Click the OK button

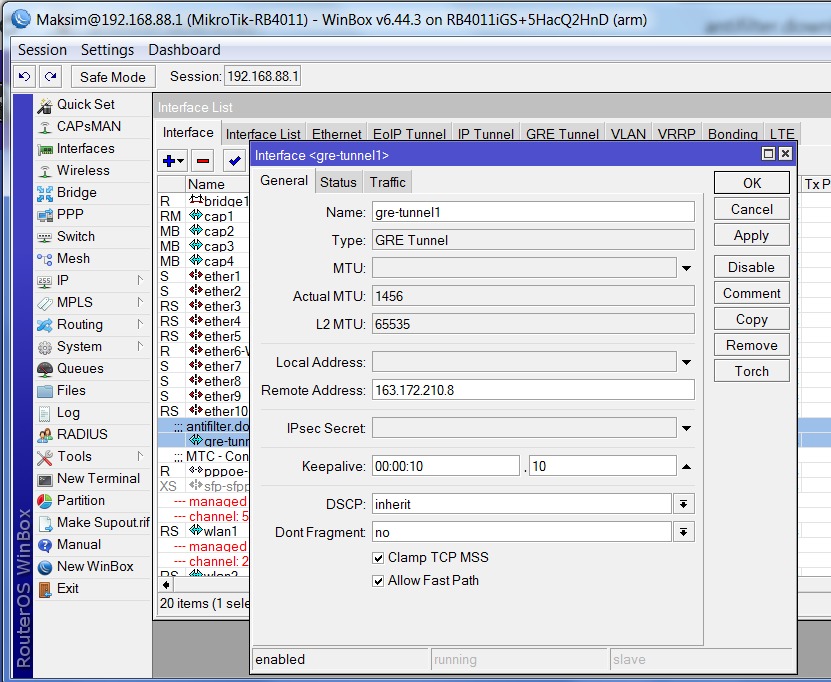pos(752,183)
